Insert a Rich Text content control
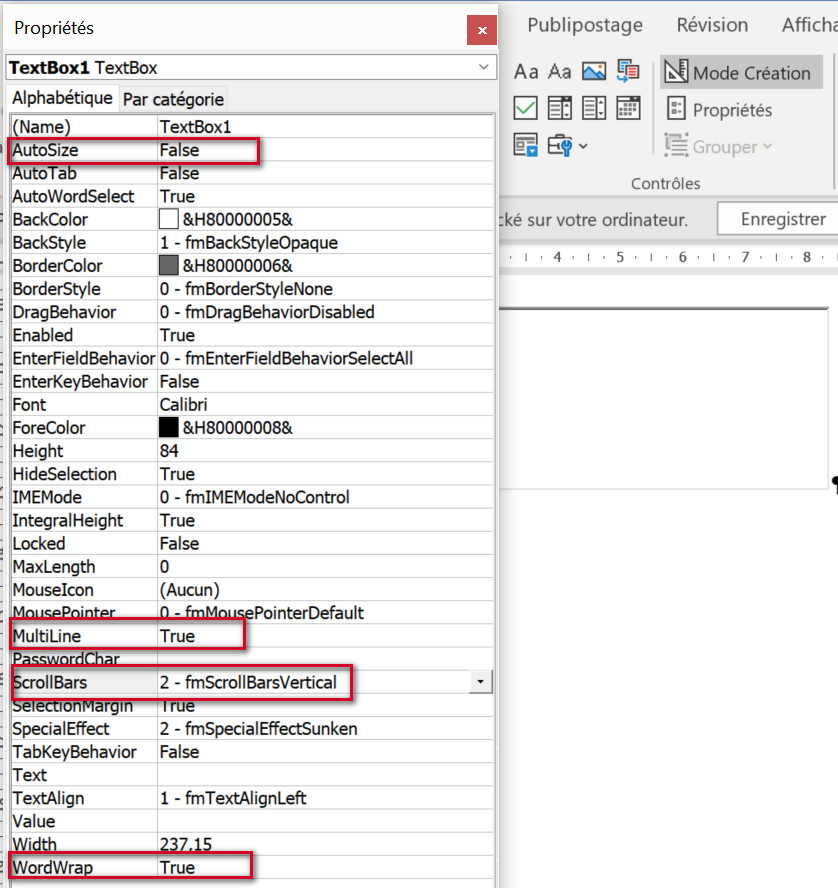Image resolution: width=838 pixels, height=888 pixels. (x=526, y=72)
